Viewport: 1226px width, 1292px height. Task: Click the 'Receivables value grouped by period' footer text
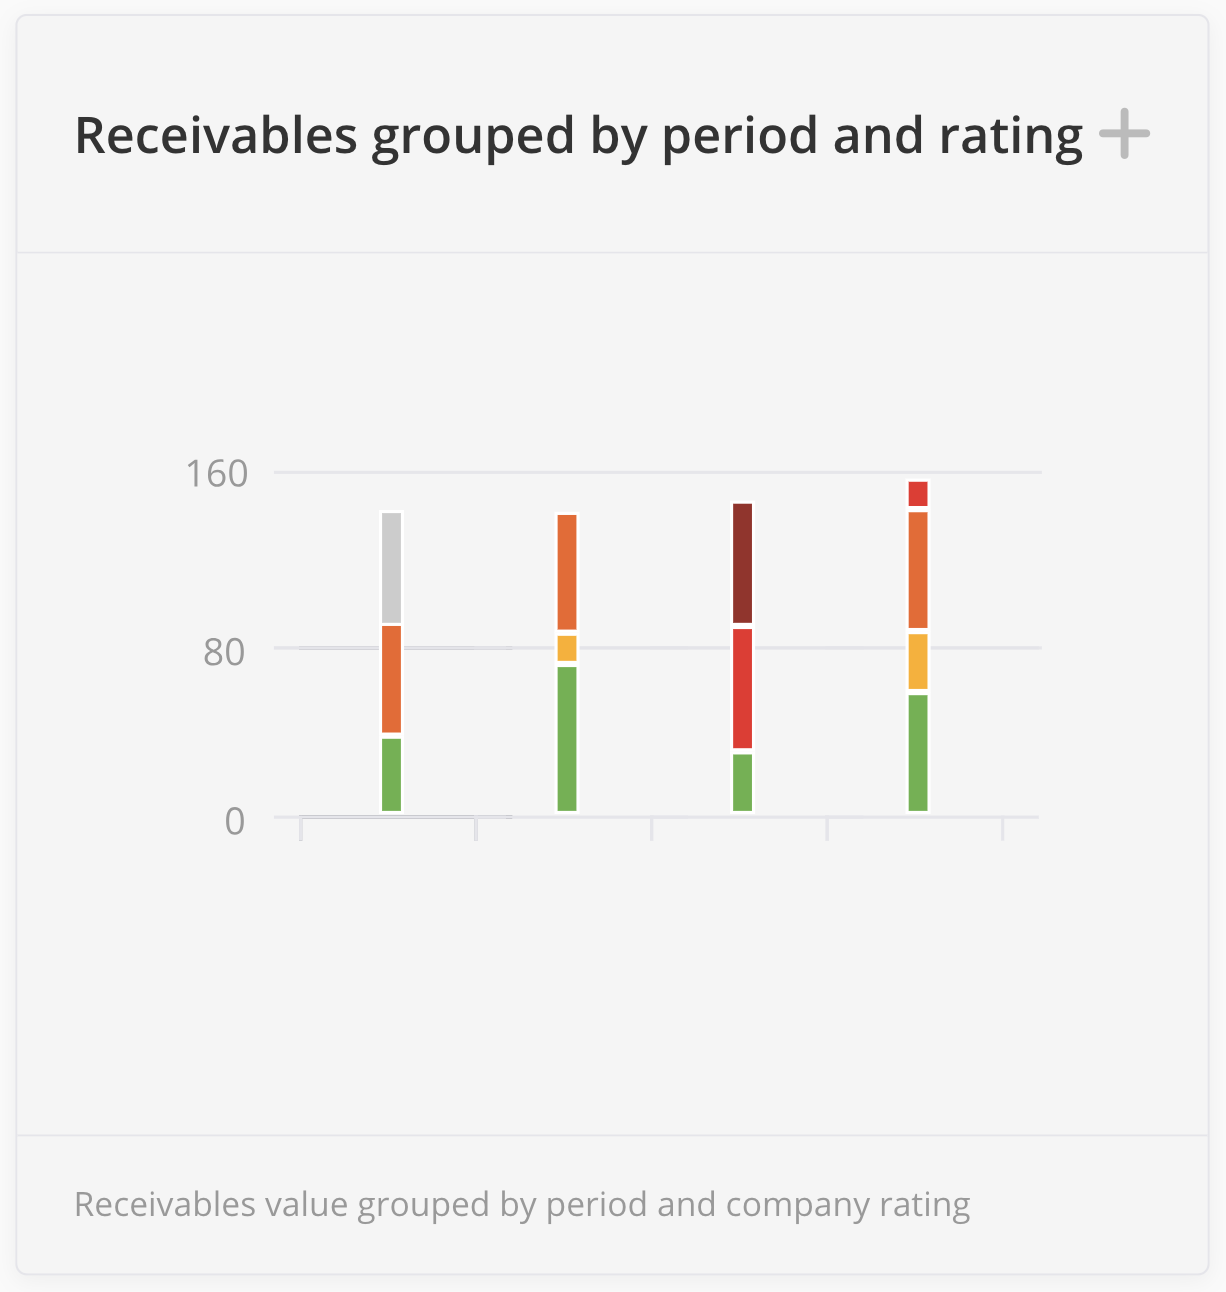tap(522, 1204)
